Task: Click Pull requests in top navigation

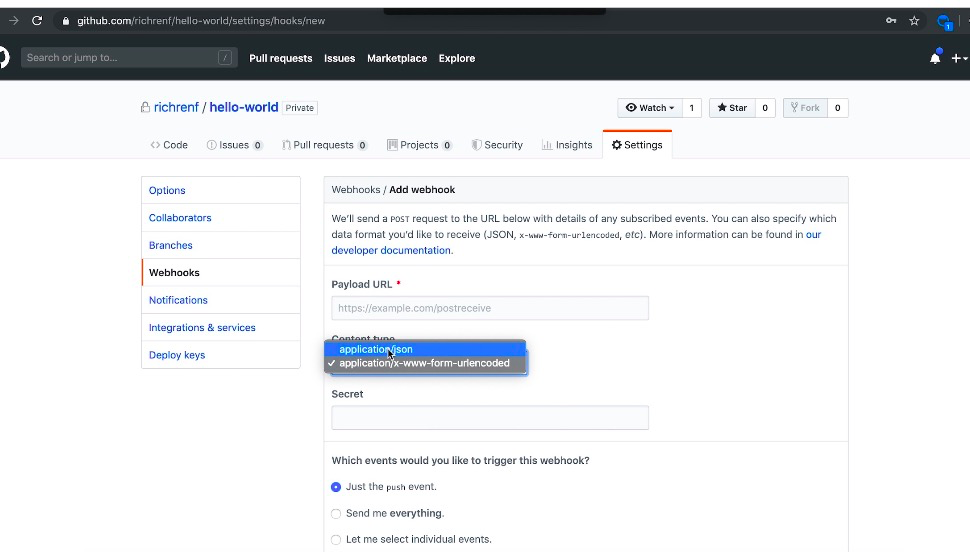Action: (x=281, y=58)
